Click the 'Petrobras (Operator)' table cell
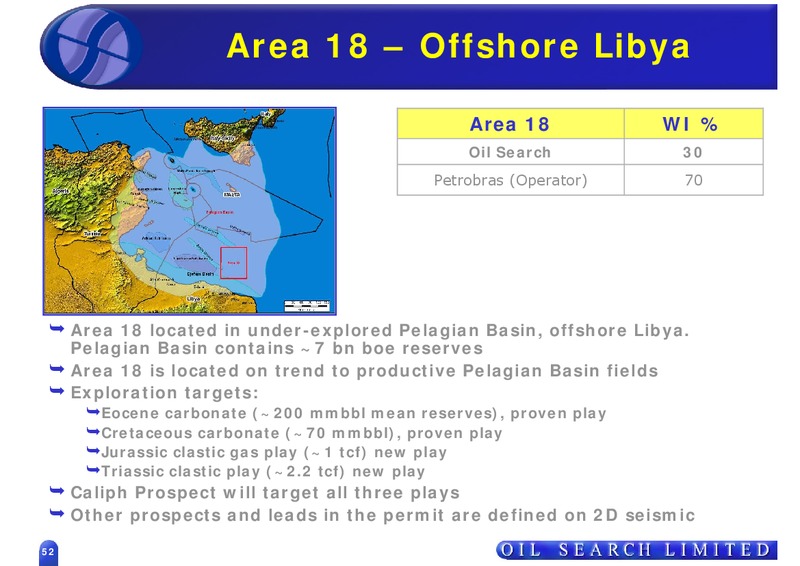This screenshot has width=800, height=566. [x=510, y=180]
